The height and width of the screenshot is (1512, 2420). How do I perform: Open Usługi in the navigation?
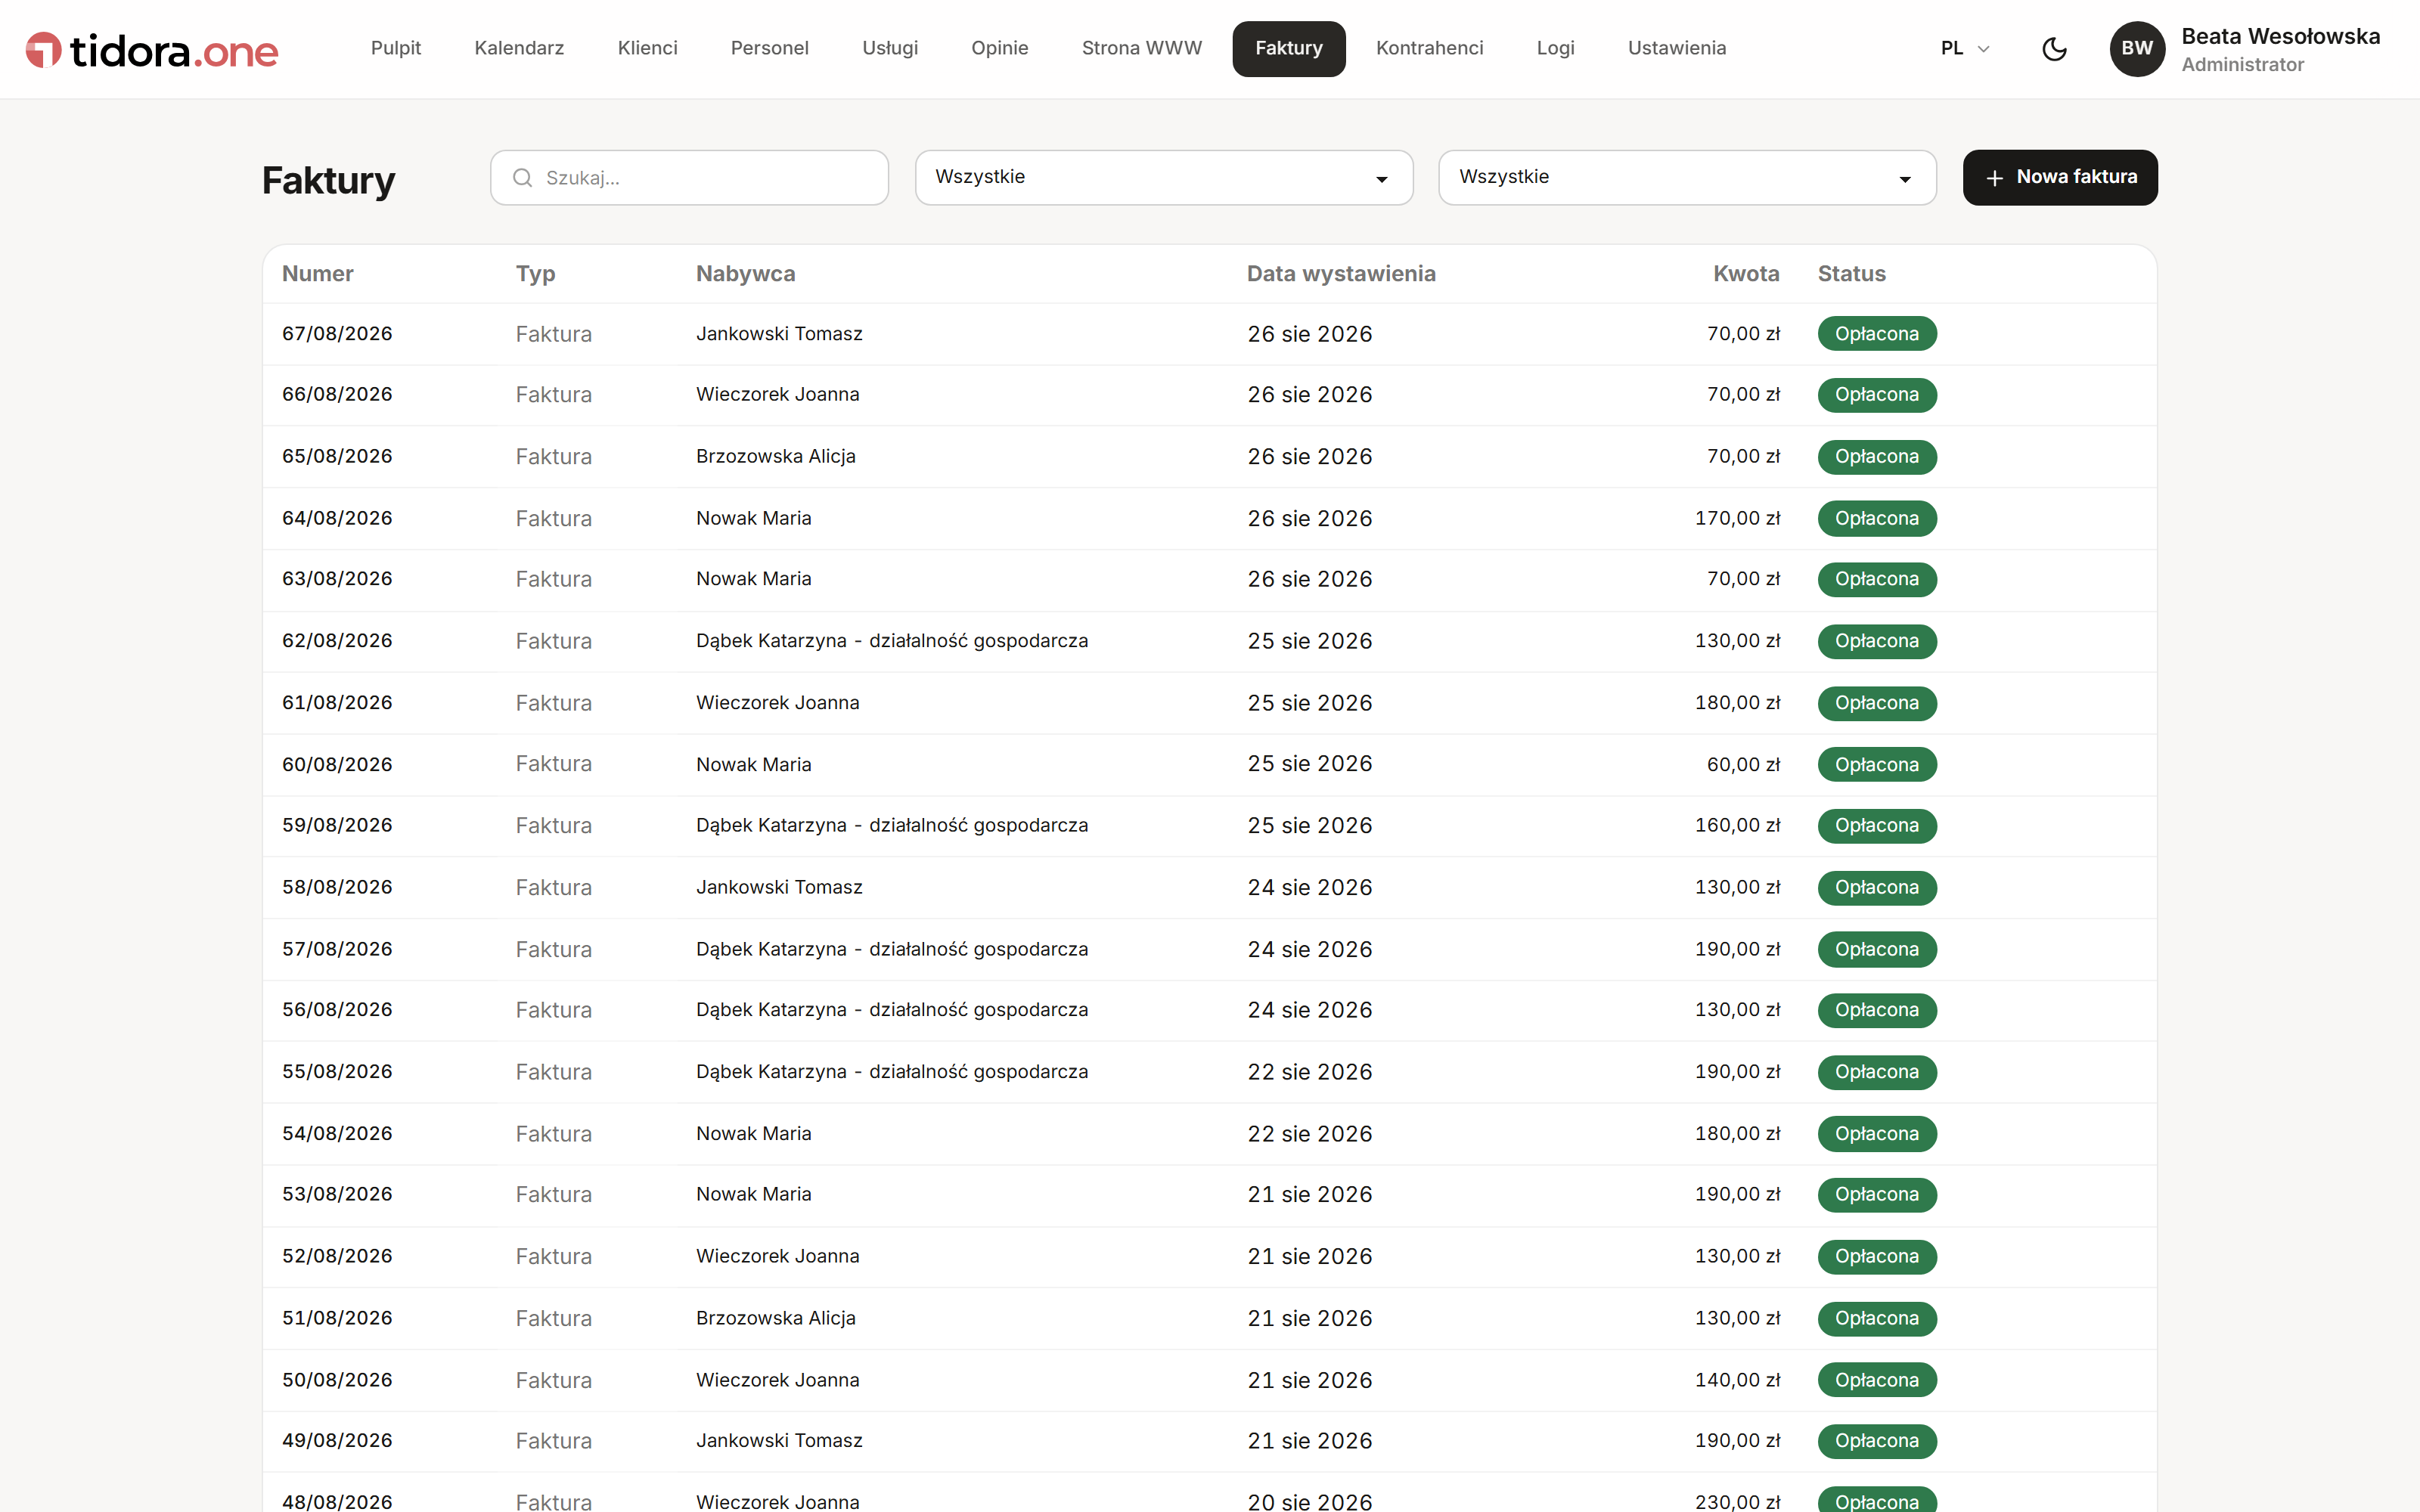coord(890,49)
